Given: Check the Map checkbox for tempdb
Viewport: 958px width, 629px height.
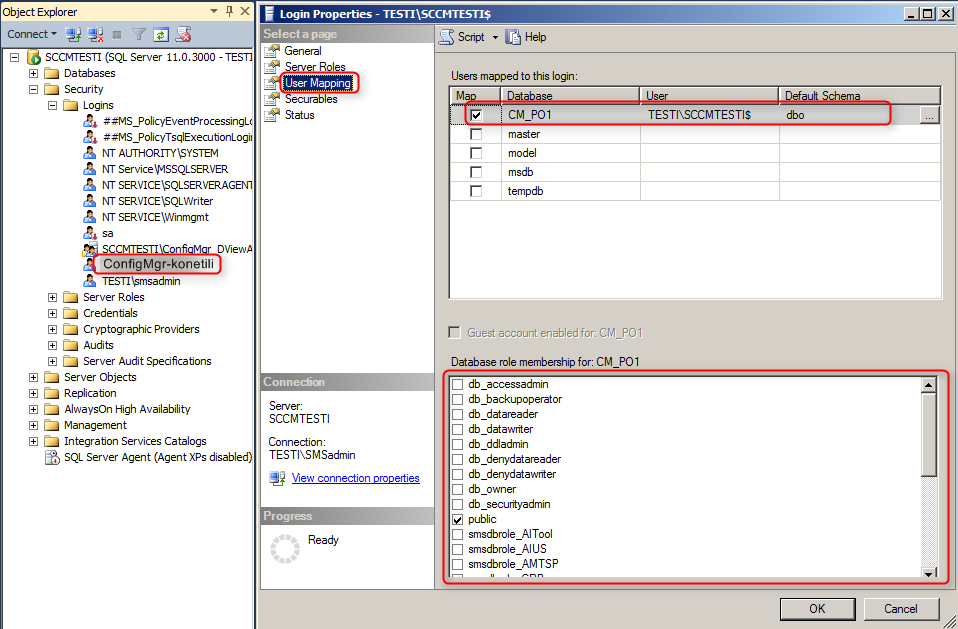Looking at the screenshot, I should pos(476,191).
